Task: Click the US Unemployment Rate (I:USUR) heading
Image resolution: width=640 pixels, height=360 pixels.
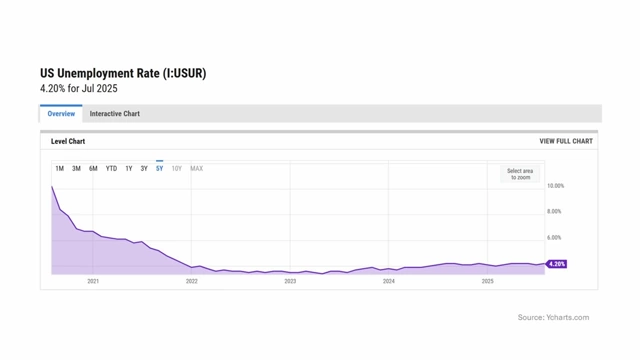Action: point(123,73)
